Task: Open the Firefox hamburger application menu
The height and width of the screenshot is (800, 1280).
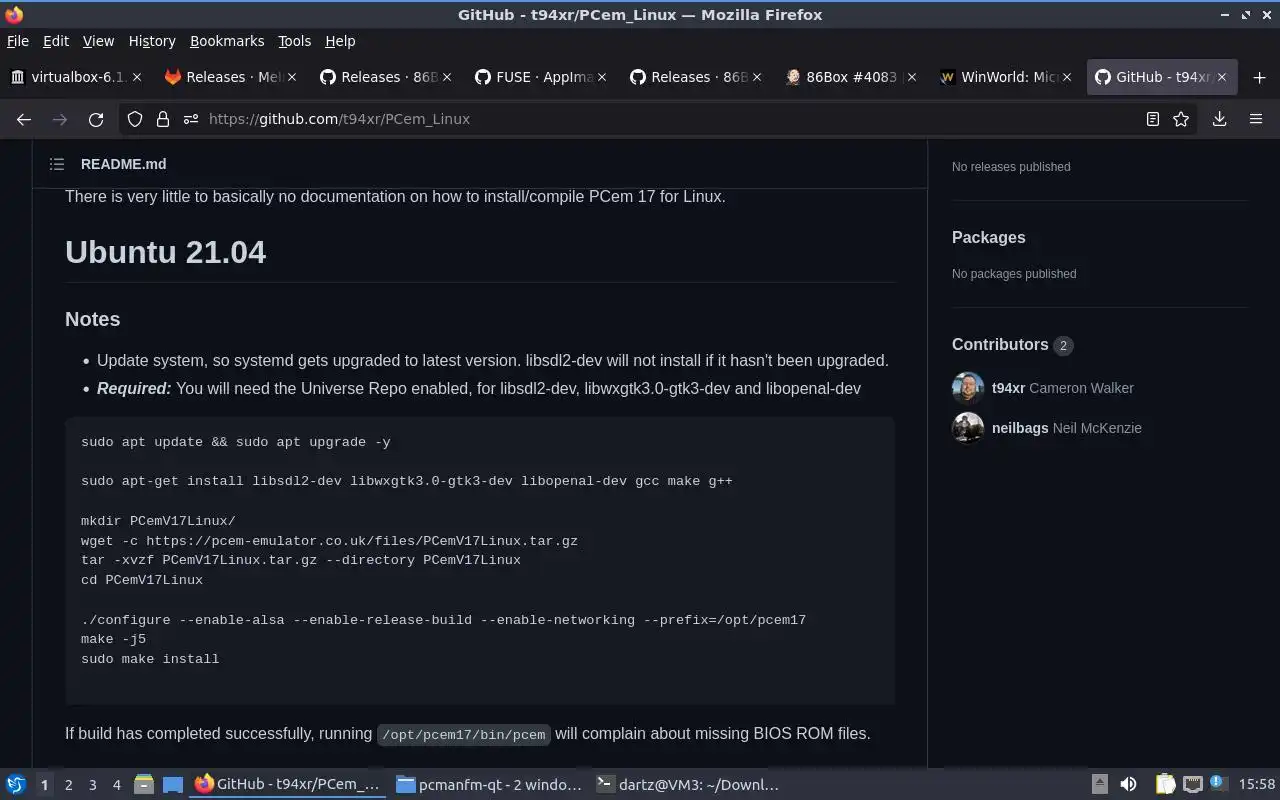Action: tap(1256, 119)
